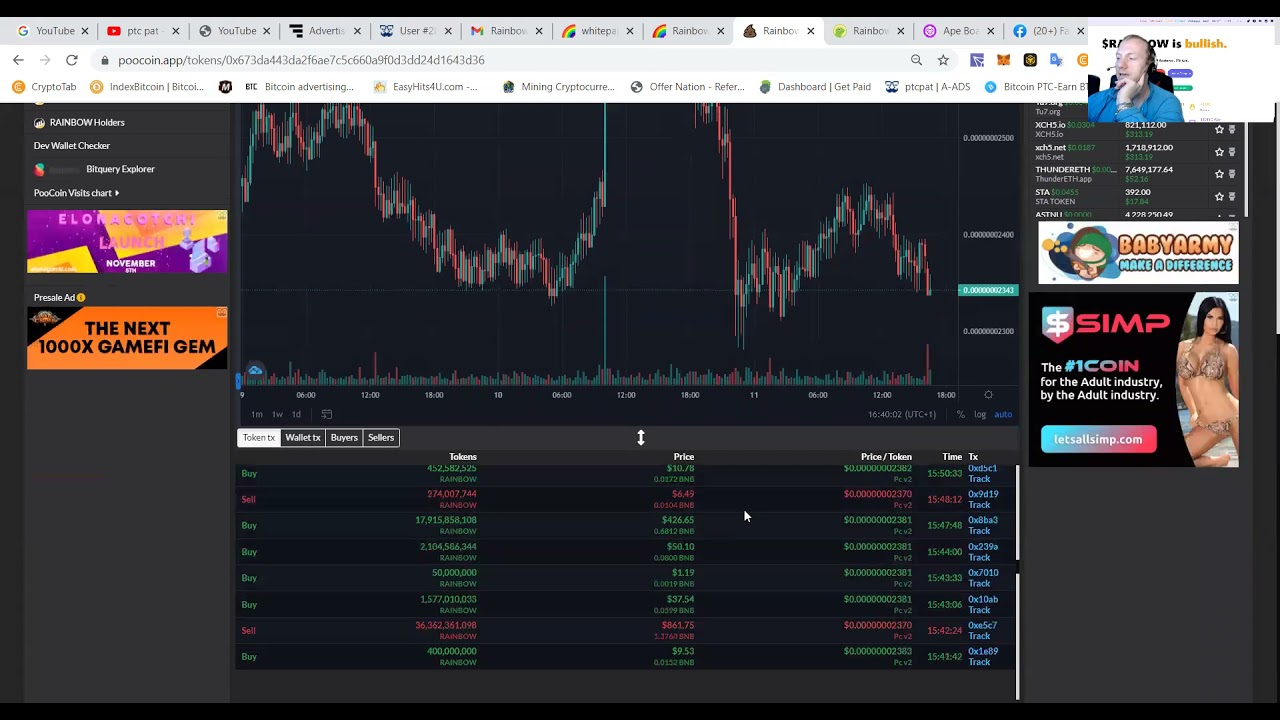The image size is (1280, 720).
Task: Bookmark this page with the star icon
Action: point(943,60)
